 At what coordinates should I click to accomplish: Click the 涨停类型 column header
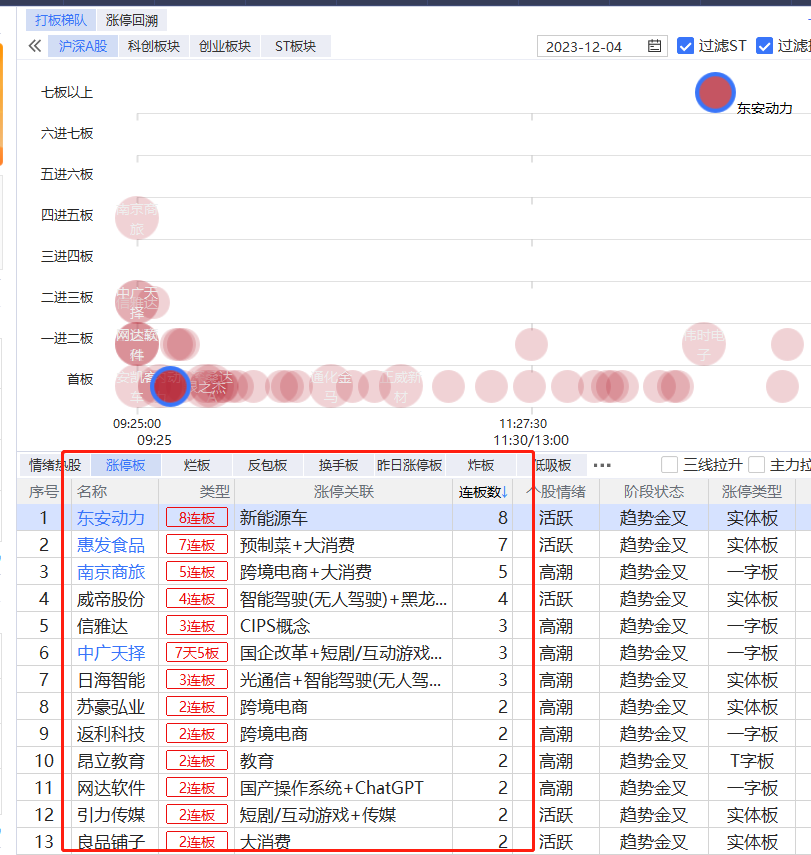click(x=752, y=492)
